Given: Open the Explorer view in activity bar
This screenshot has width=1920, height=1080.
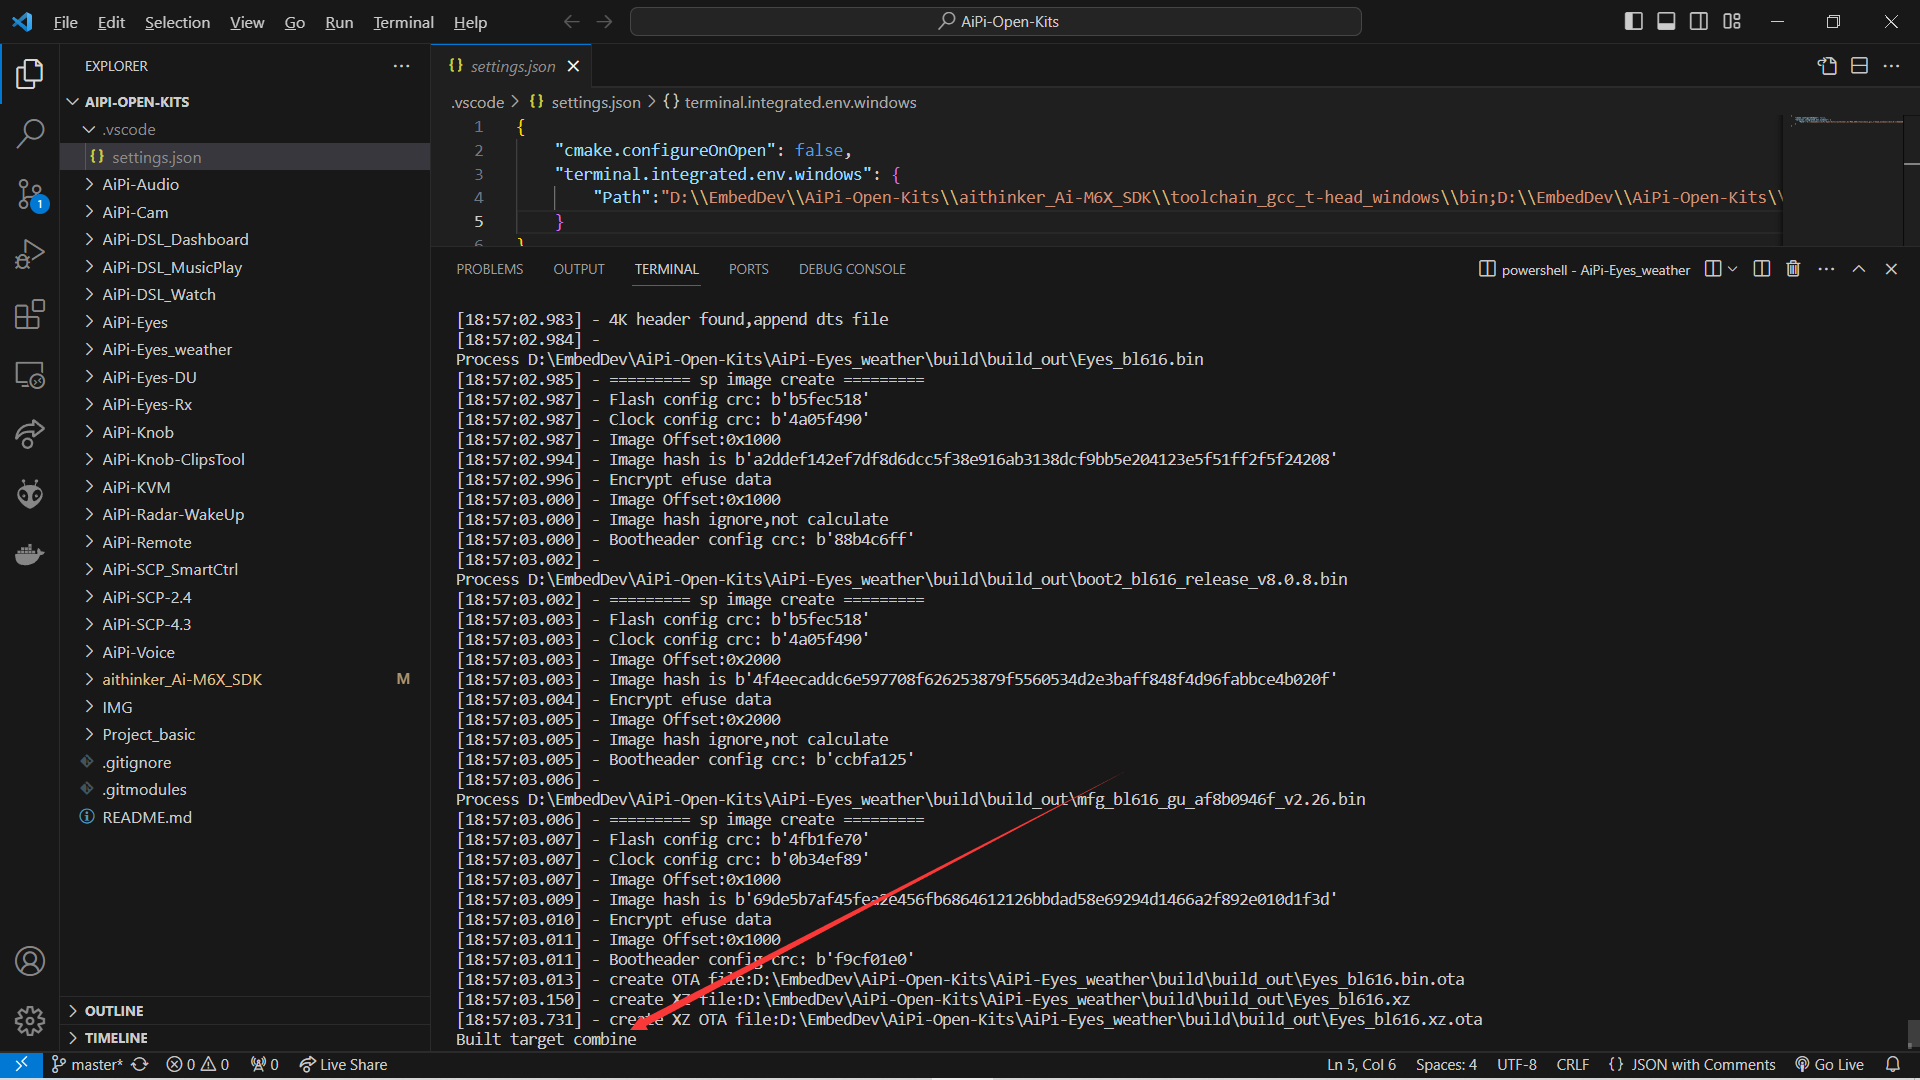Looking at the screenshot, I should pos(30,73).
